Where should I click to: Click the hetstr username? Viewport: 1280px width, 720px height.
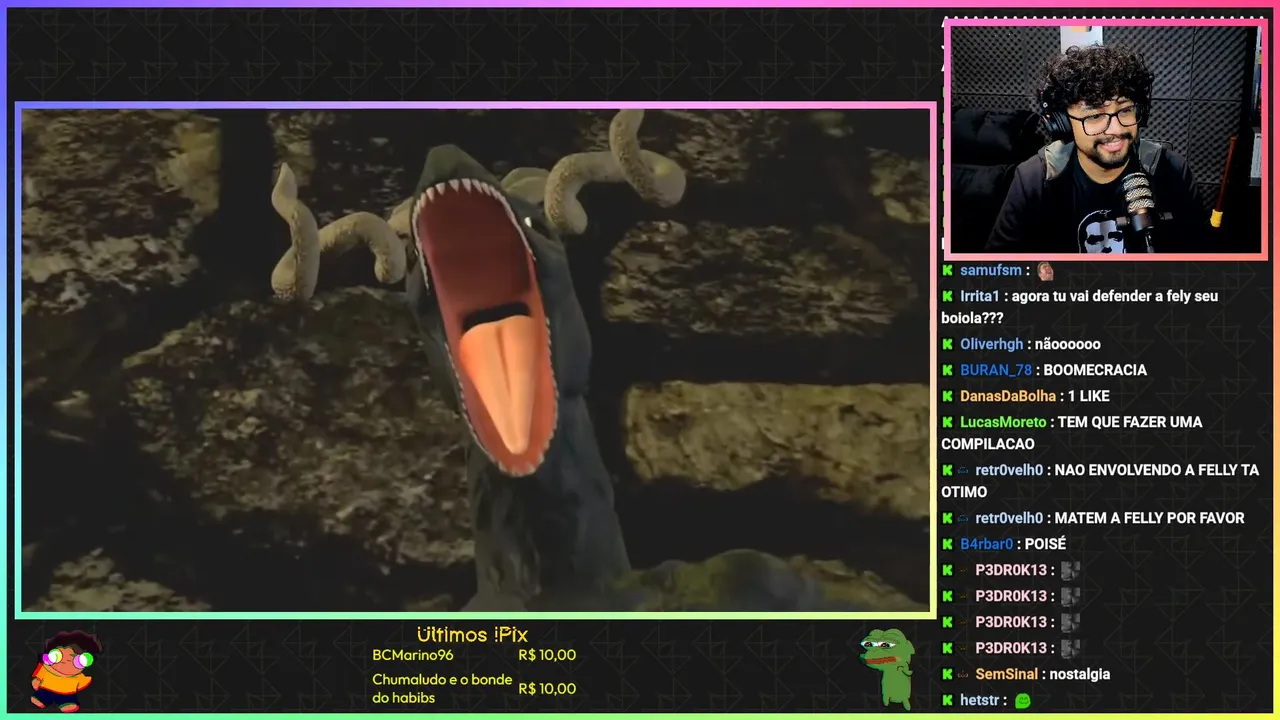click(x=980, y=700)
